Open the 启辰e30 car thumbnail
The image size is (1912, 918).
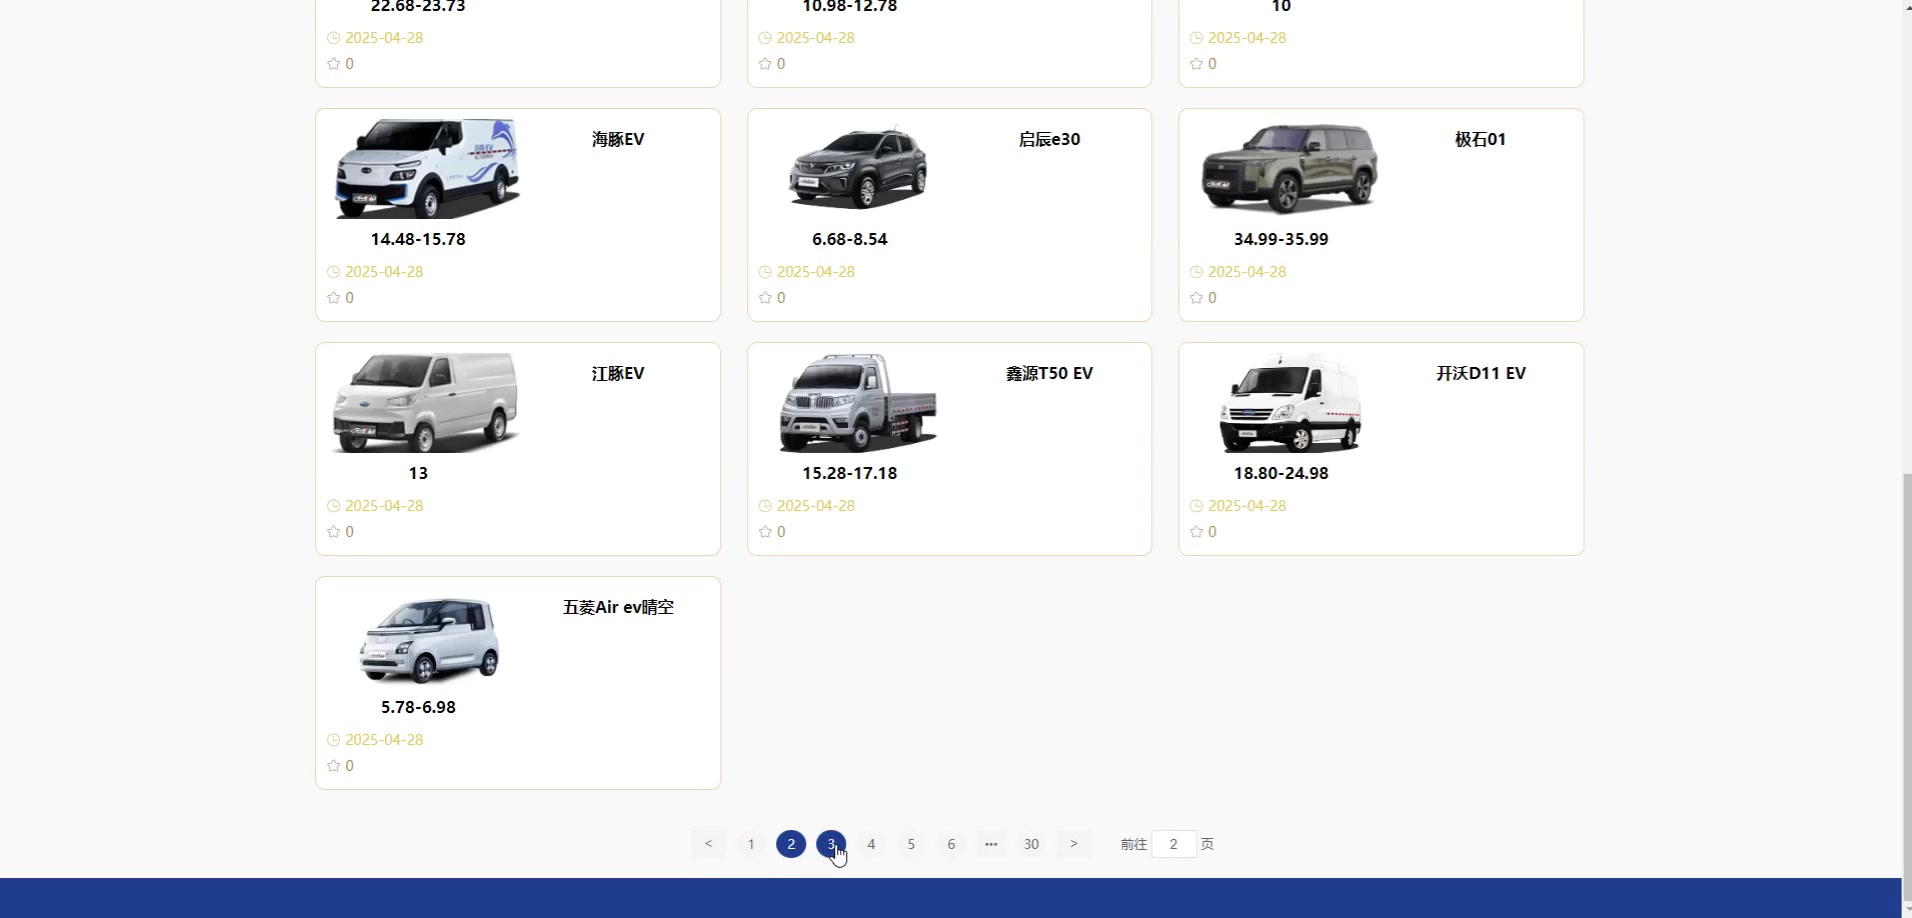point(858,168)
